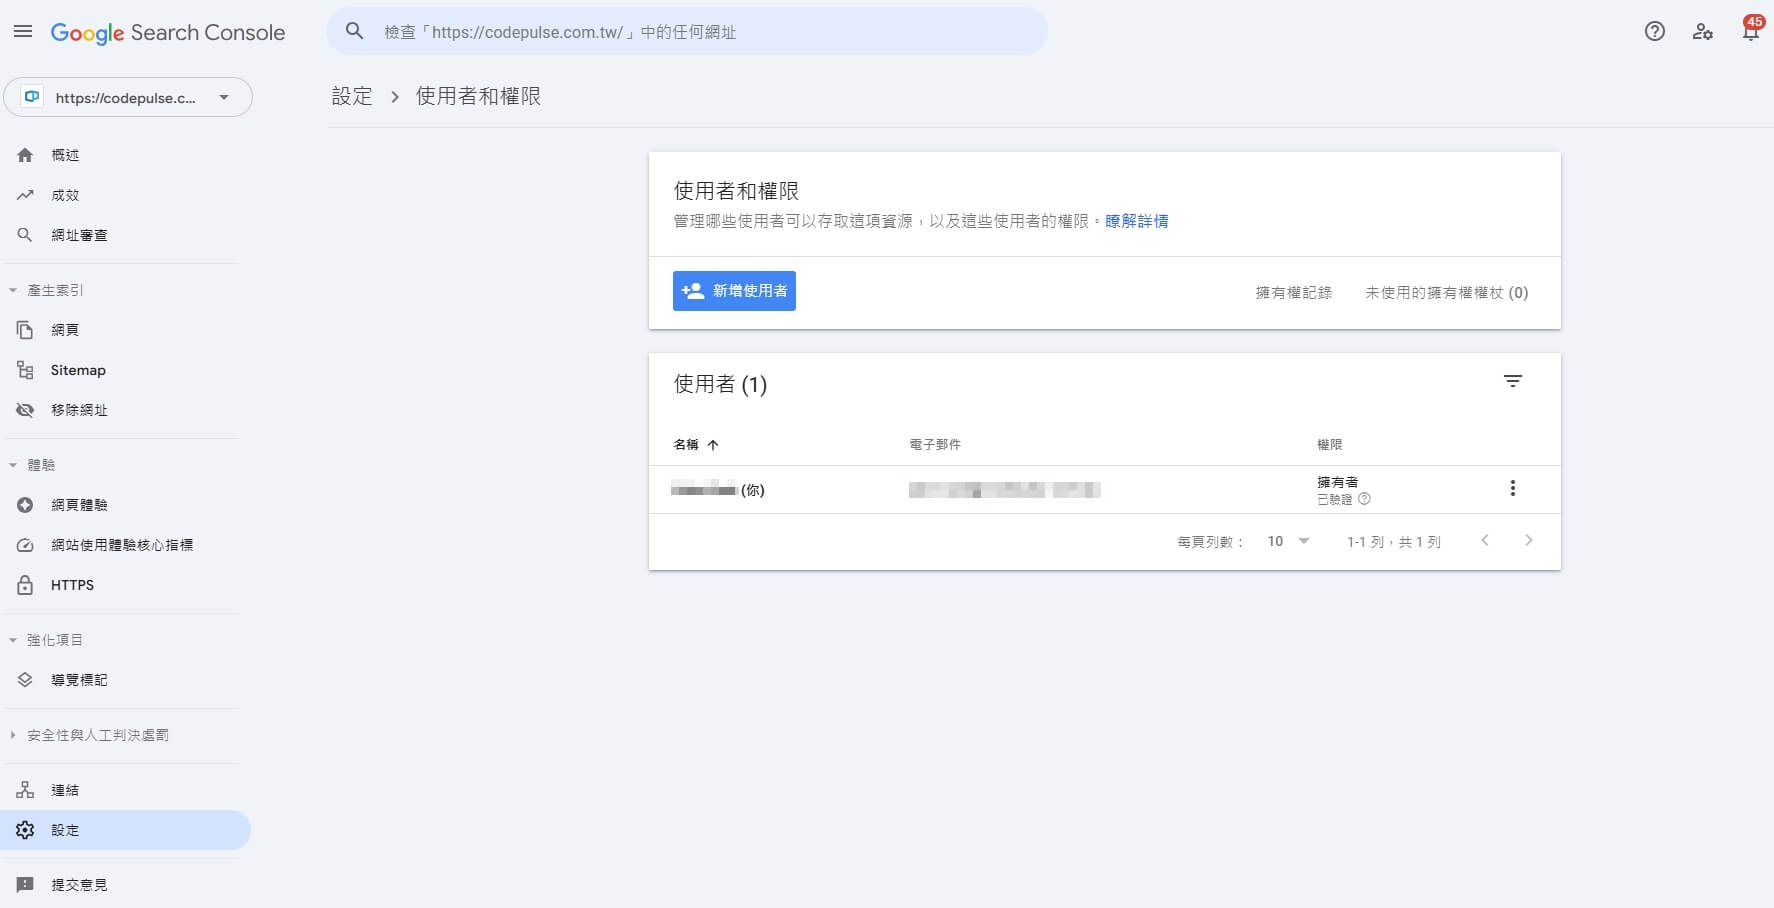The image size is (1774, 908).
Task: Click the 擁有者 permission text
Action: (1337, 482)
